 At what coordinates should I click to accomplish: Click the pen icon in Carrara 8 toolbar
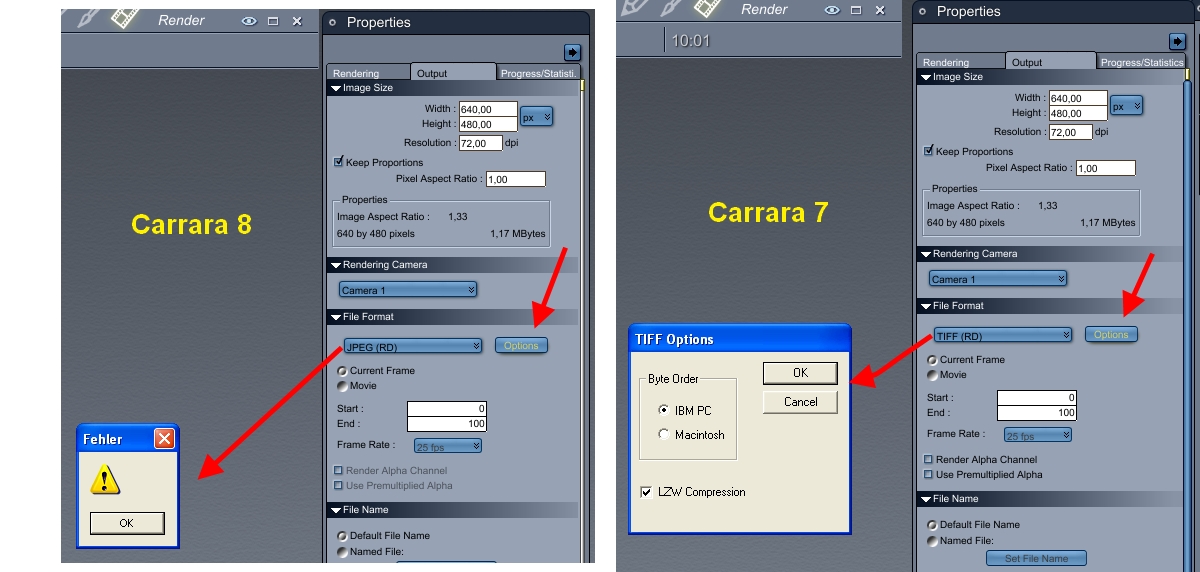(x=87, y=18)
